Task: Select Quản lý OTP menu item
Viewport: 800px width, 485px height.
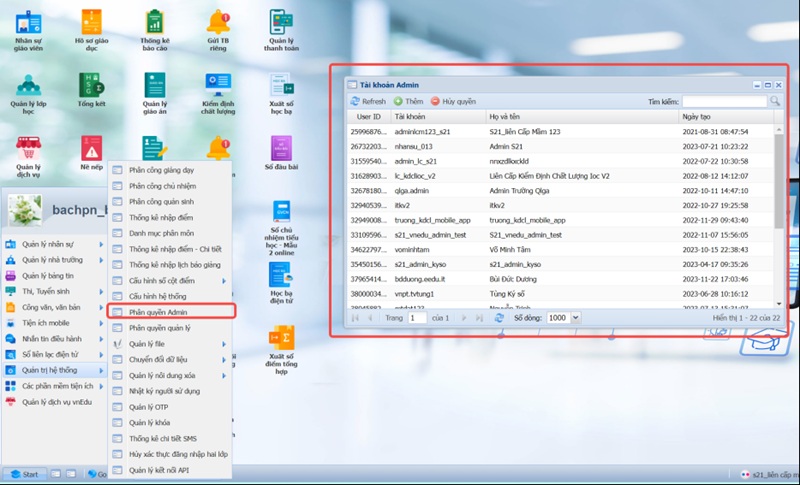Action: 170,407
